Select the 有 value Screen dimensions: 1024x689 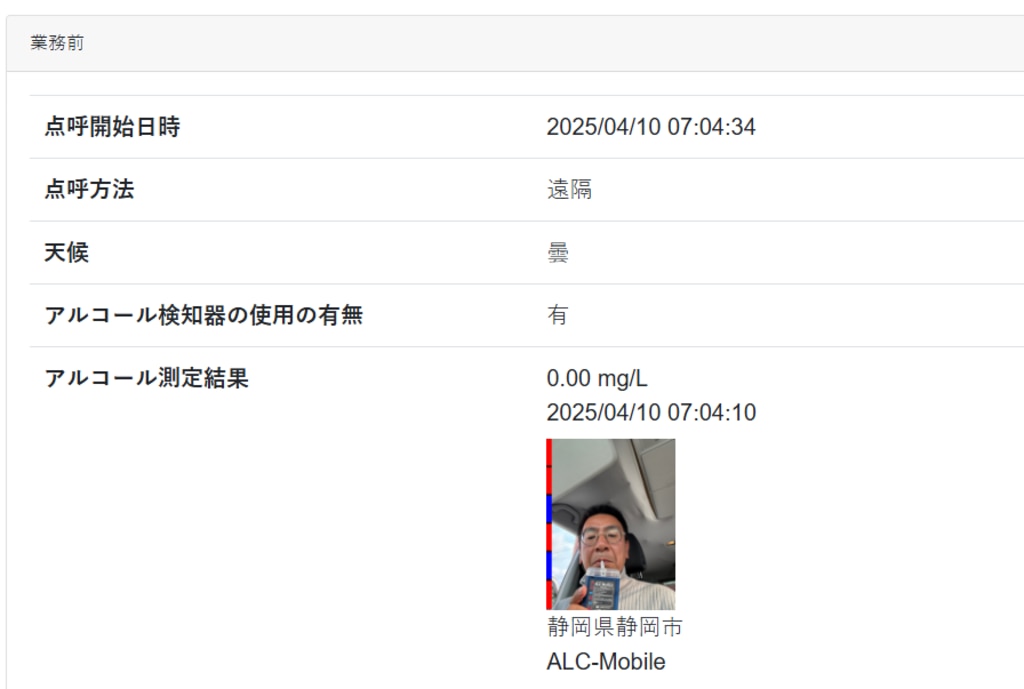point(558,315)
